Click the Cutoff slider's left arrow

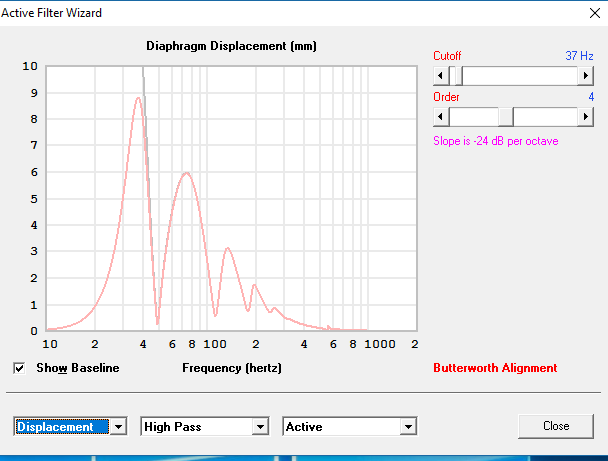tap(440, 76)
